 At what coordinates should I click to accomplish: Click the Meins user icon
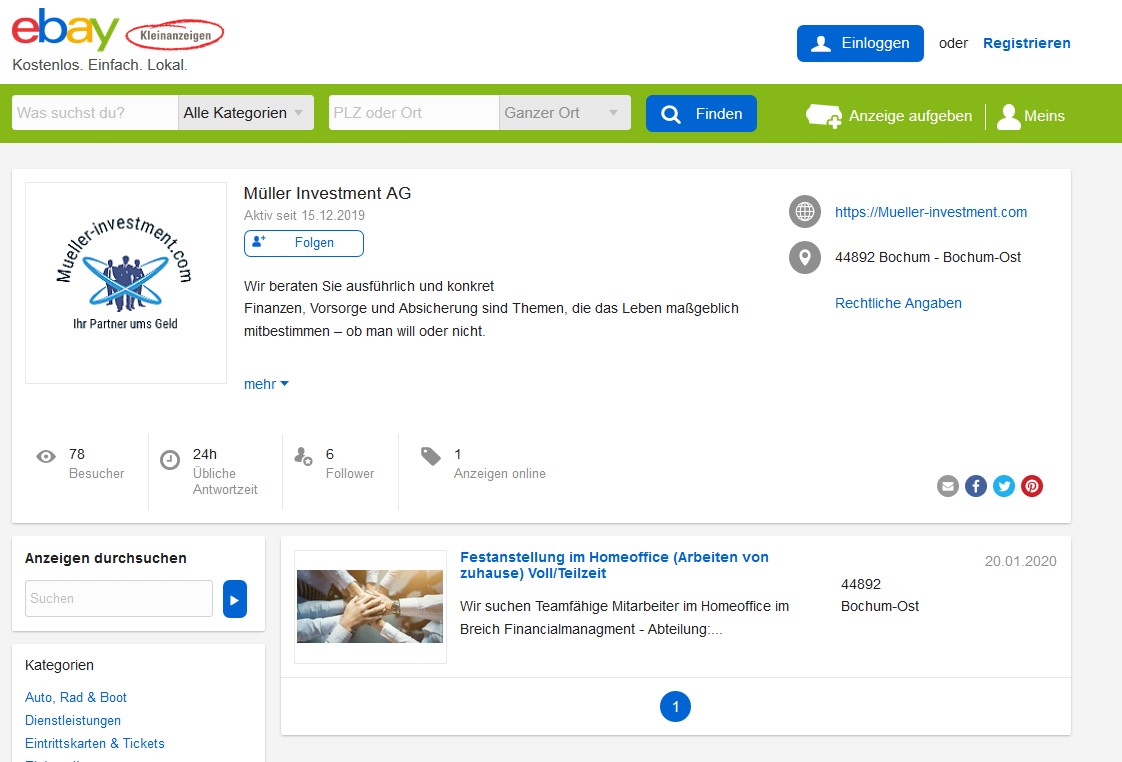point(1008,117)
